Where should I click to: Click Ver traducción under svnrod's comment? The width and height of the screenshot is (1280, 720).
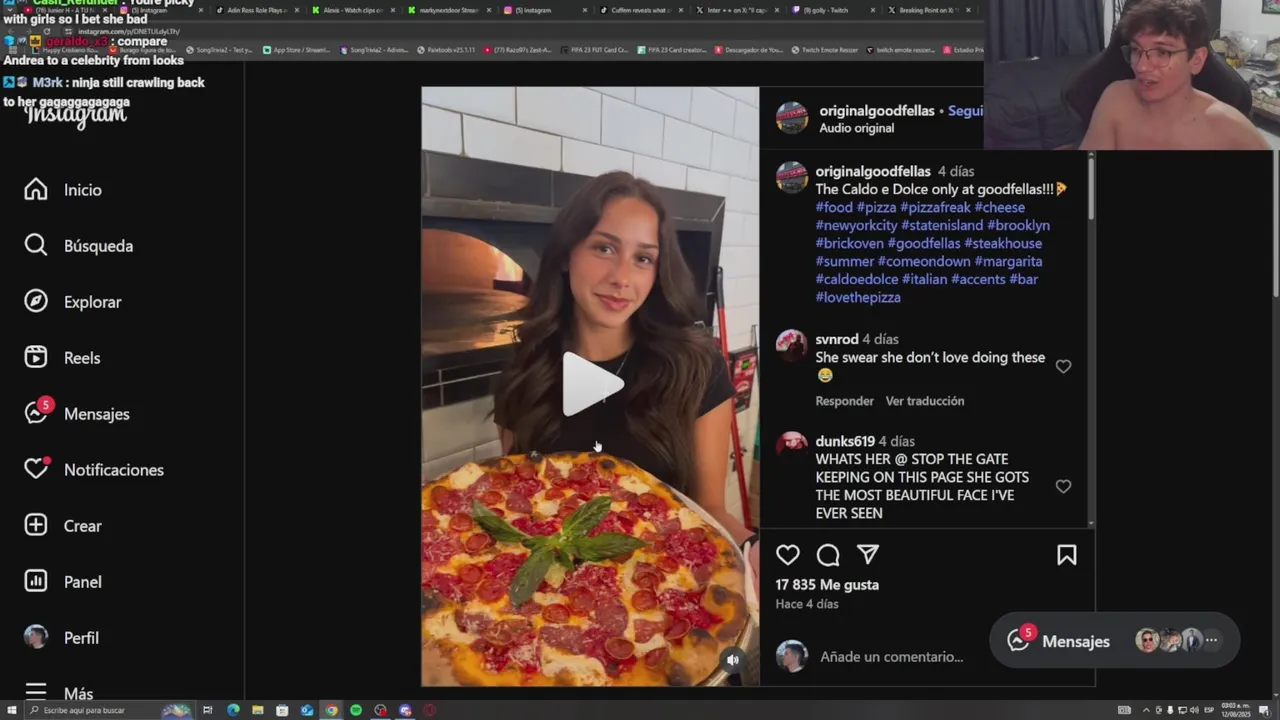(925, 401)
